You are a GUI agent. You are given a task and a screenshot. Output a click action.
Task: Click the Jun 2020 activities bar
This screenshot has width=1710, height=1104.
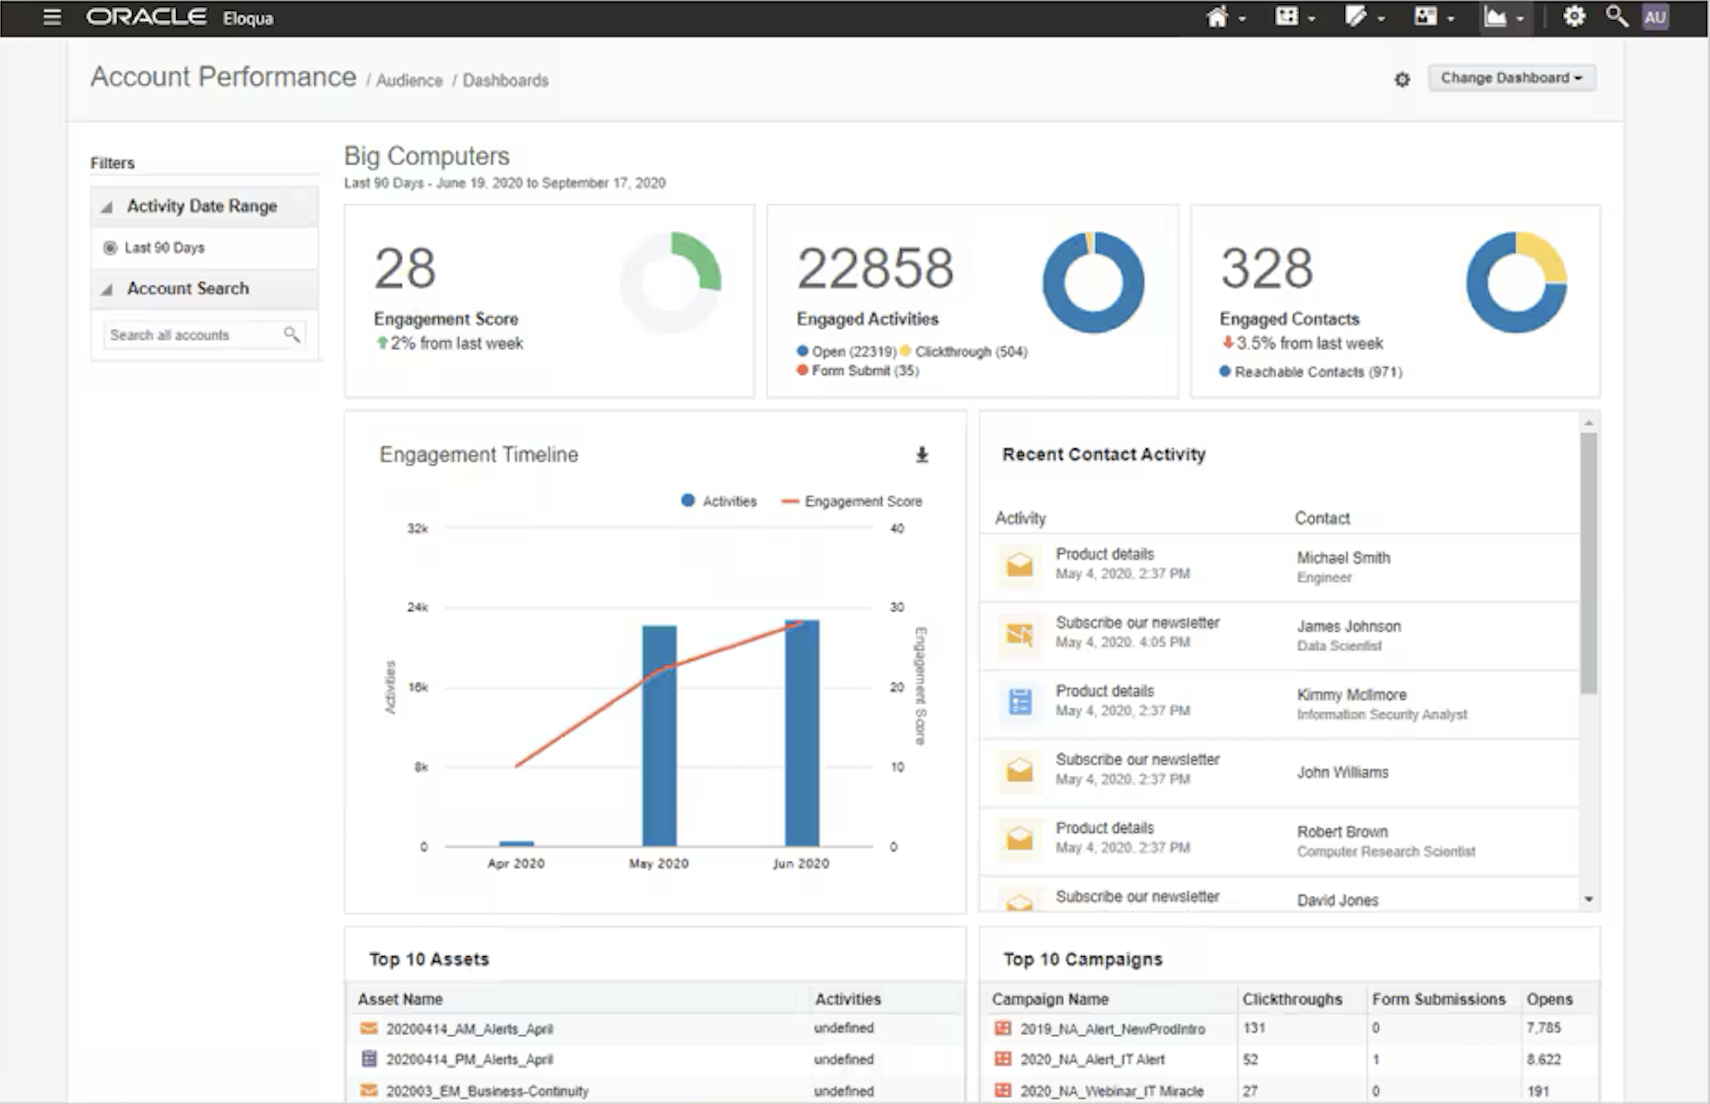802,733
